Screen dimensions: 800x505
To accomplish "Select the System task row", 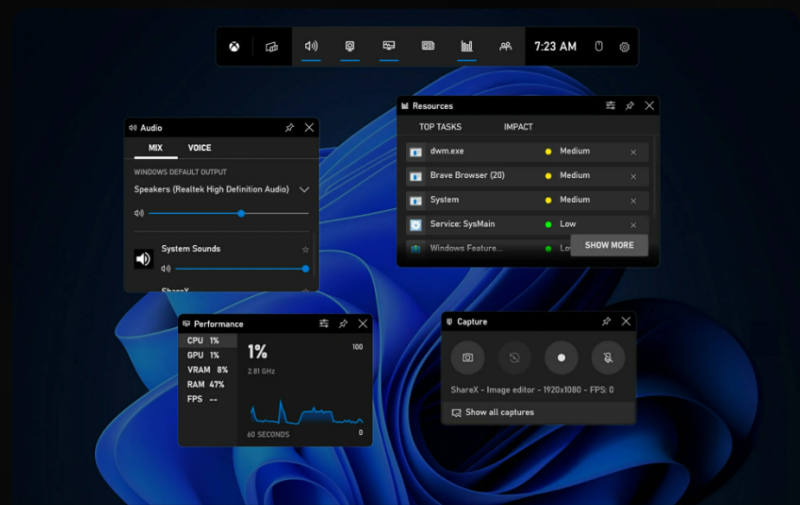I will pos(528,200).
